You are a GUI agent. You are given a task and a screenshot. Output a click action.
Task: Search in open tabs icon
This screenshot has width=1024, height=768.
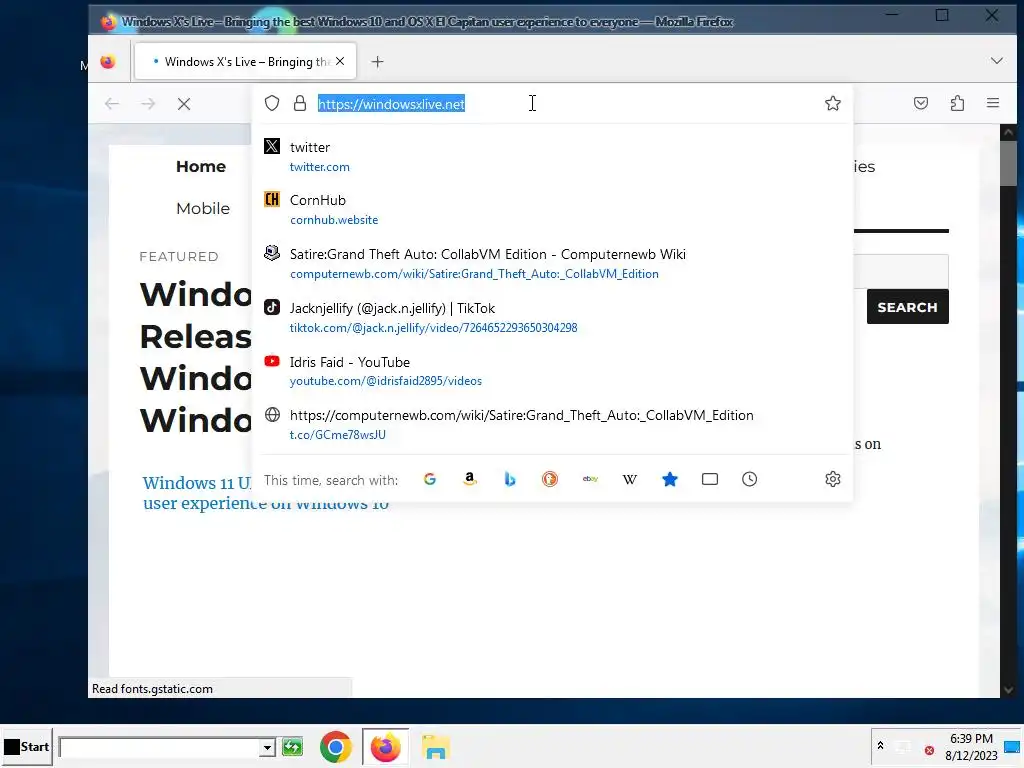click(710, 479)
